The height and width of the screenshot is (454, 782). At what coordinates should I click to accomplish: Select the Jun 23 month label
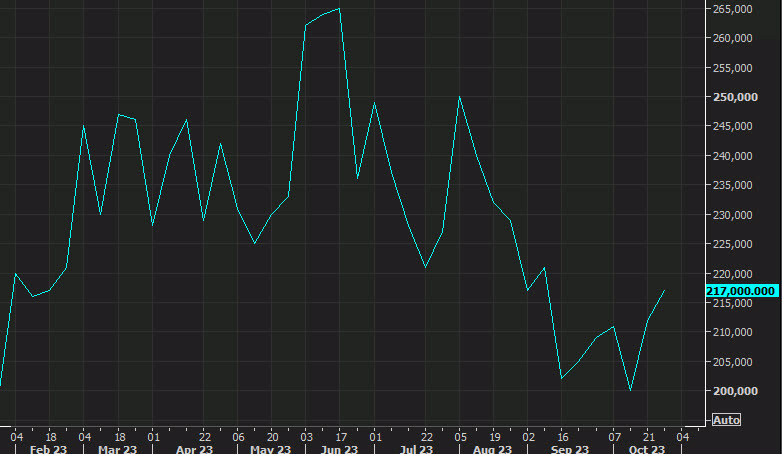click(339, 449)
